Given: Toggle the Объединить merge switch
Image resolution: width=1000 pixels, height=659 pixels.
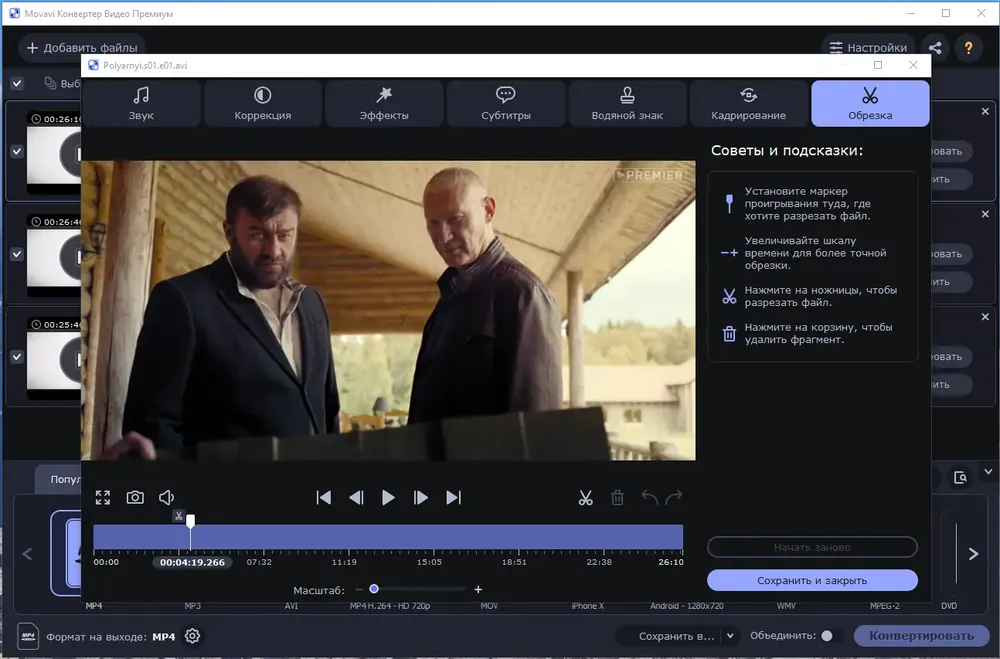Looking at the screenshot, I should coord(827,635).
